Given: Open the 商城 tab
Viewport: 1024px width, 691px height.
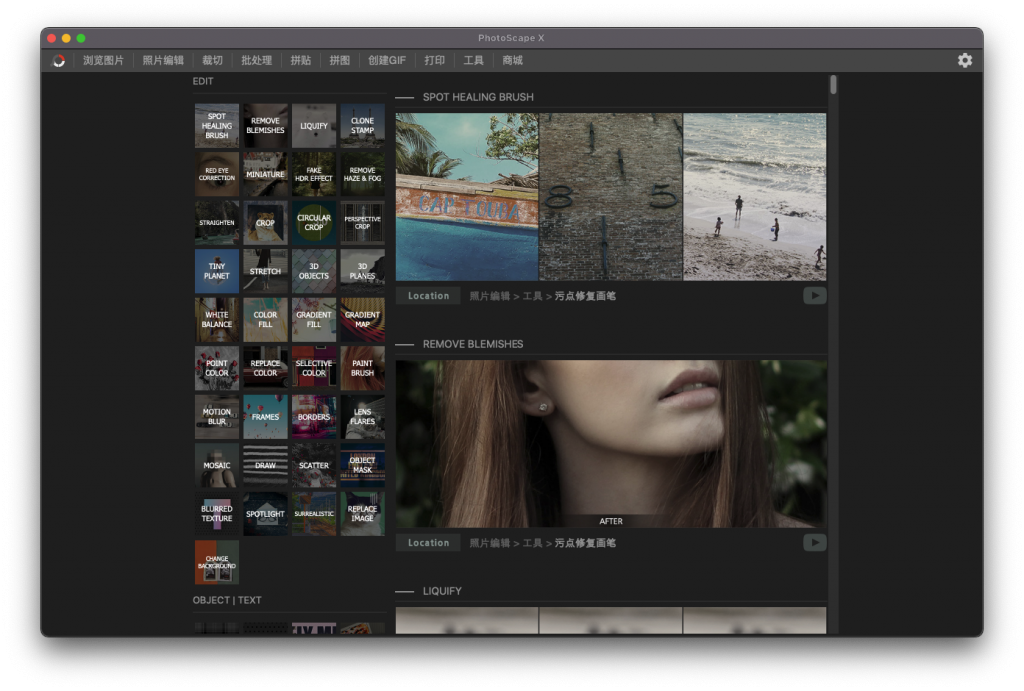Looking at the screenshot, I should tap(513, 61).
